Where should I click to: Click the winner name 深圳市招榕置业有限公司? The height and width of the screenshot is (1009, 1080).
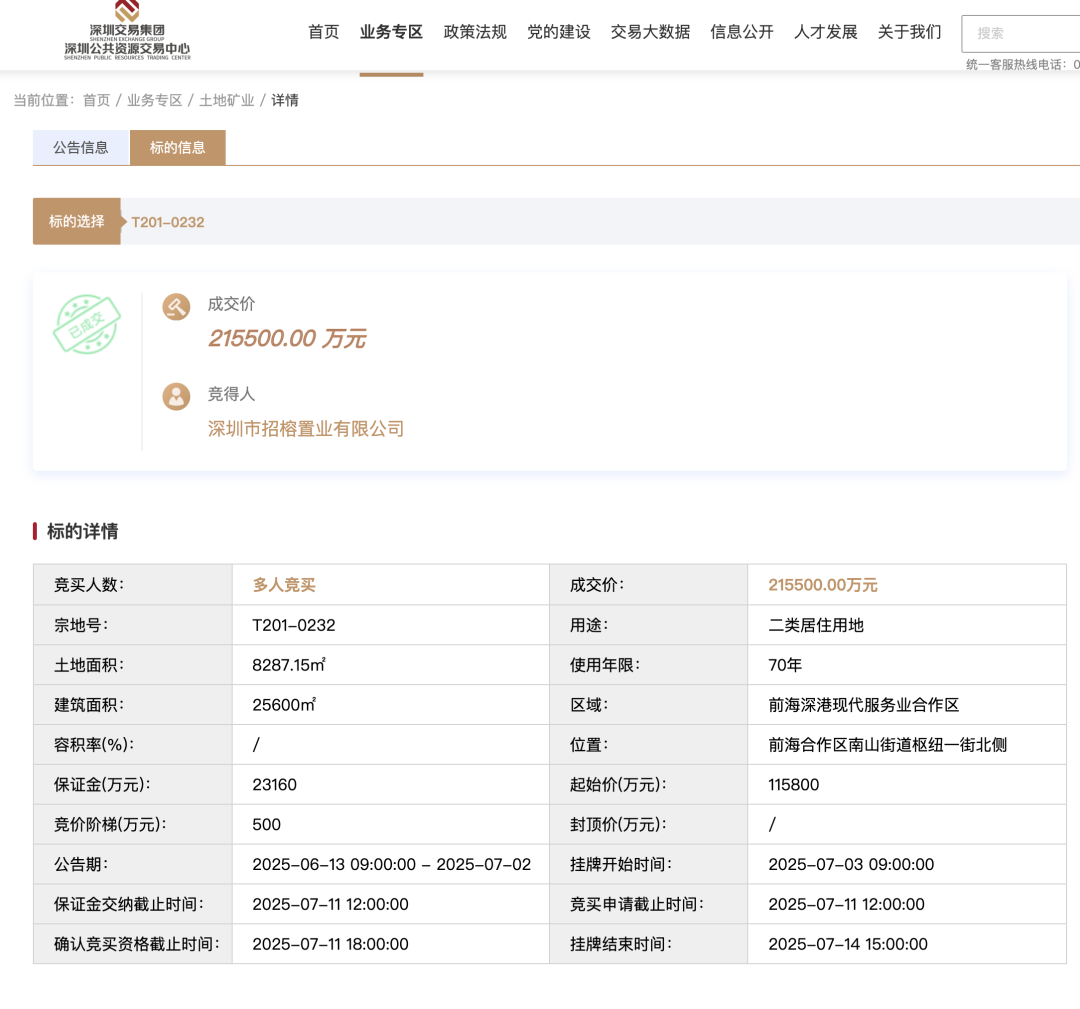click(305, 429)
